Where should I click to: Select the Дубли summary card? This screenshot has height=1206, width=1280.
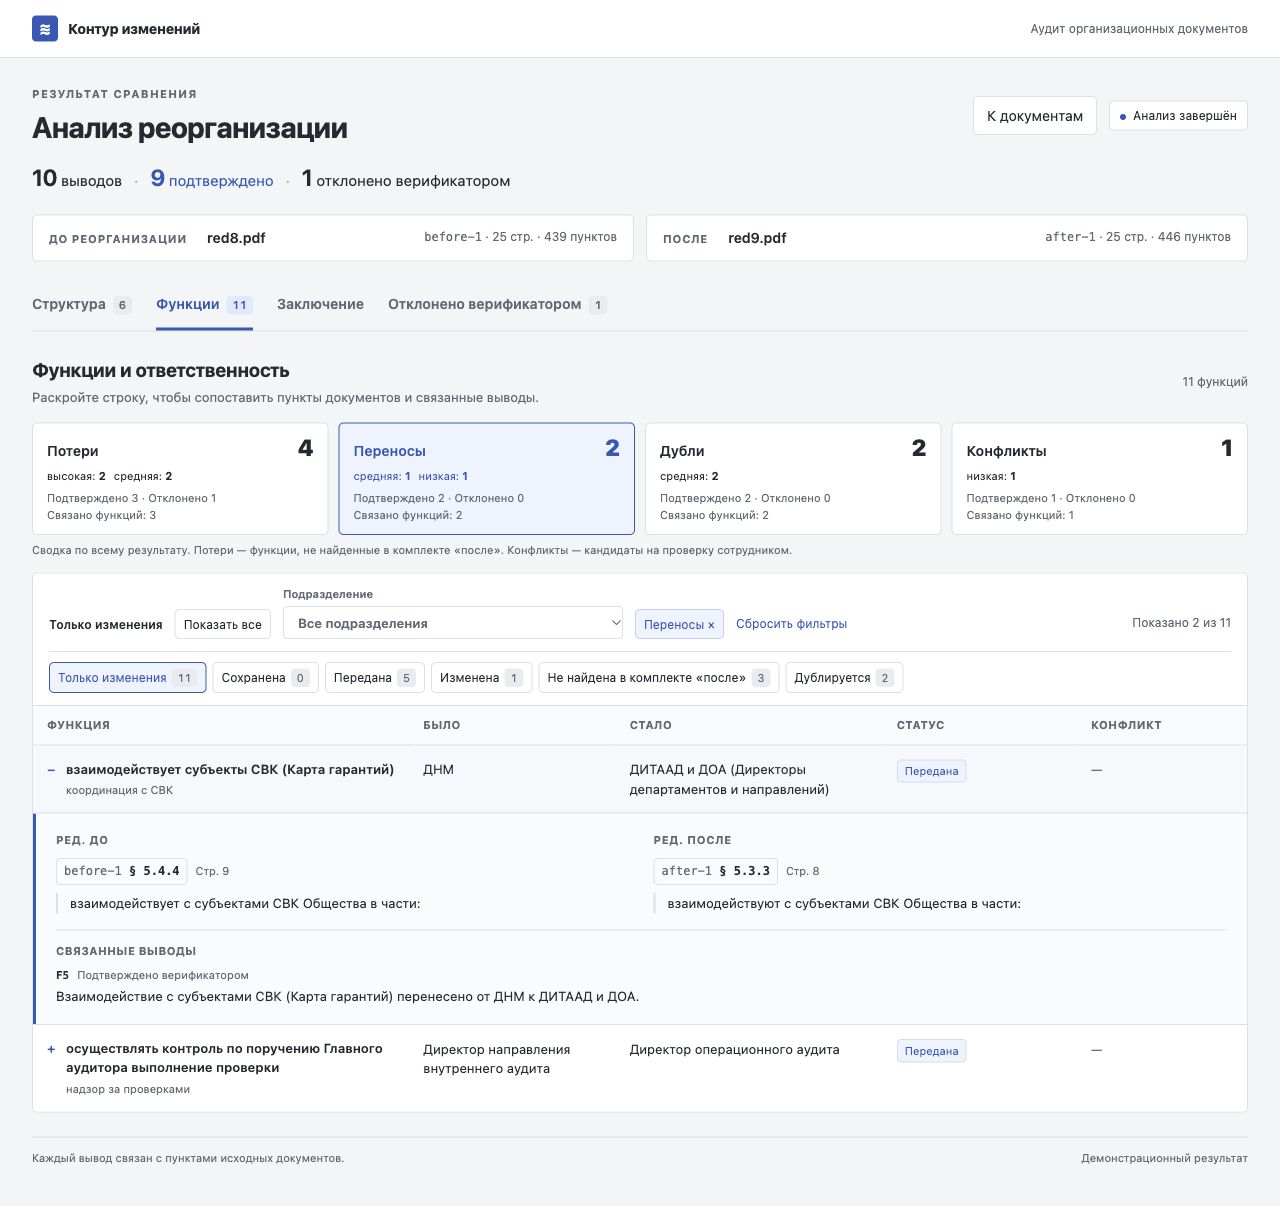793,479
